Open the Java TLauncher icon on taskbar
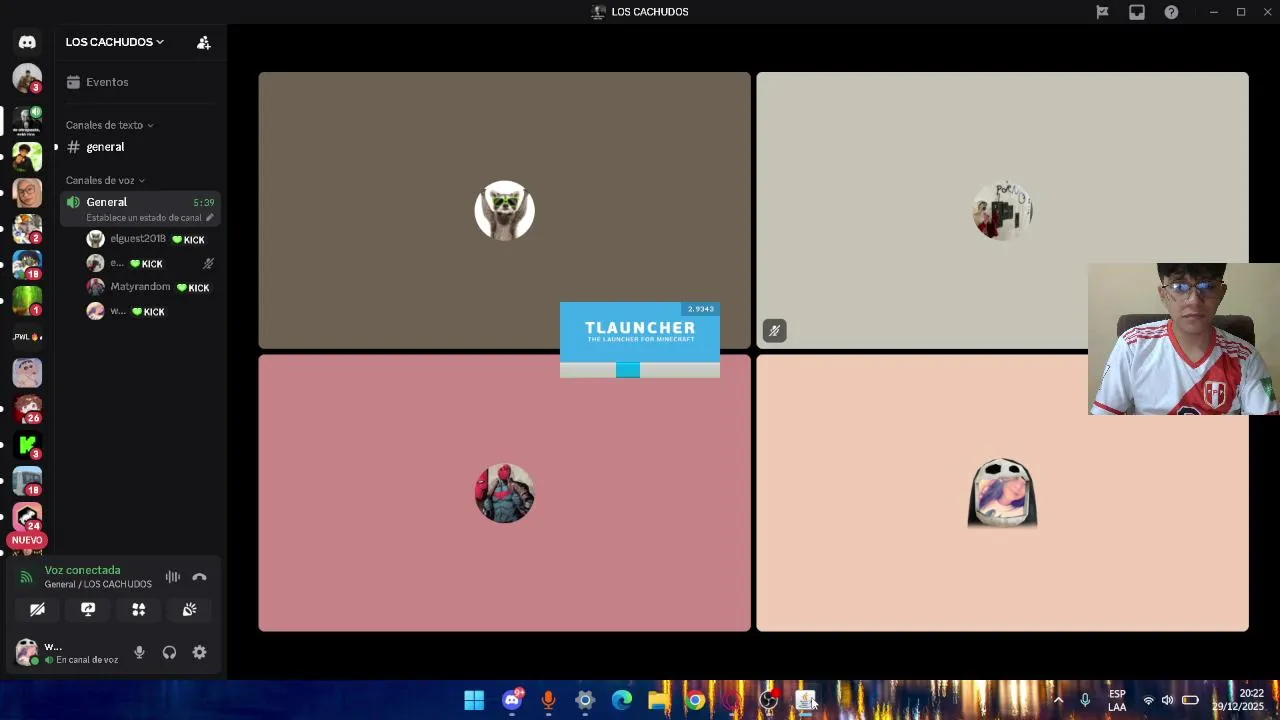Viewport: 1280px width, 720px height. coord(806,700)
